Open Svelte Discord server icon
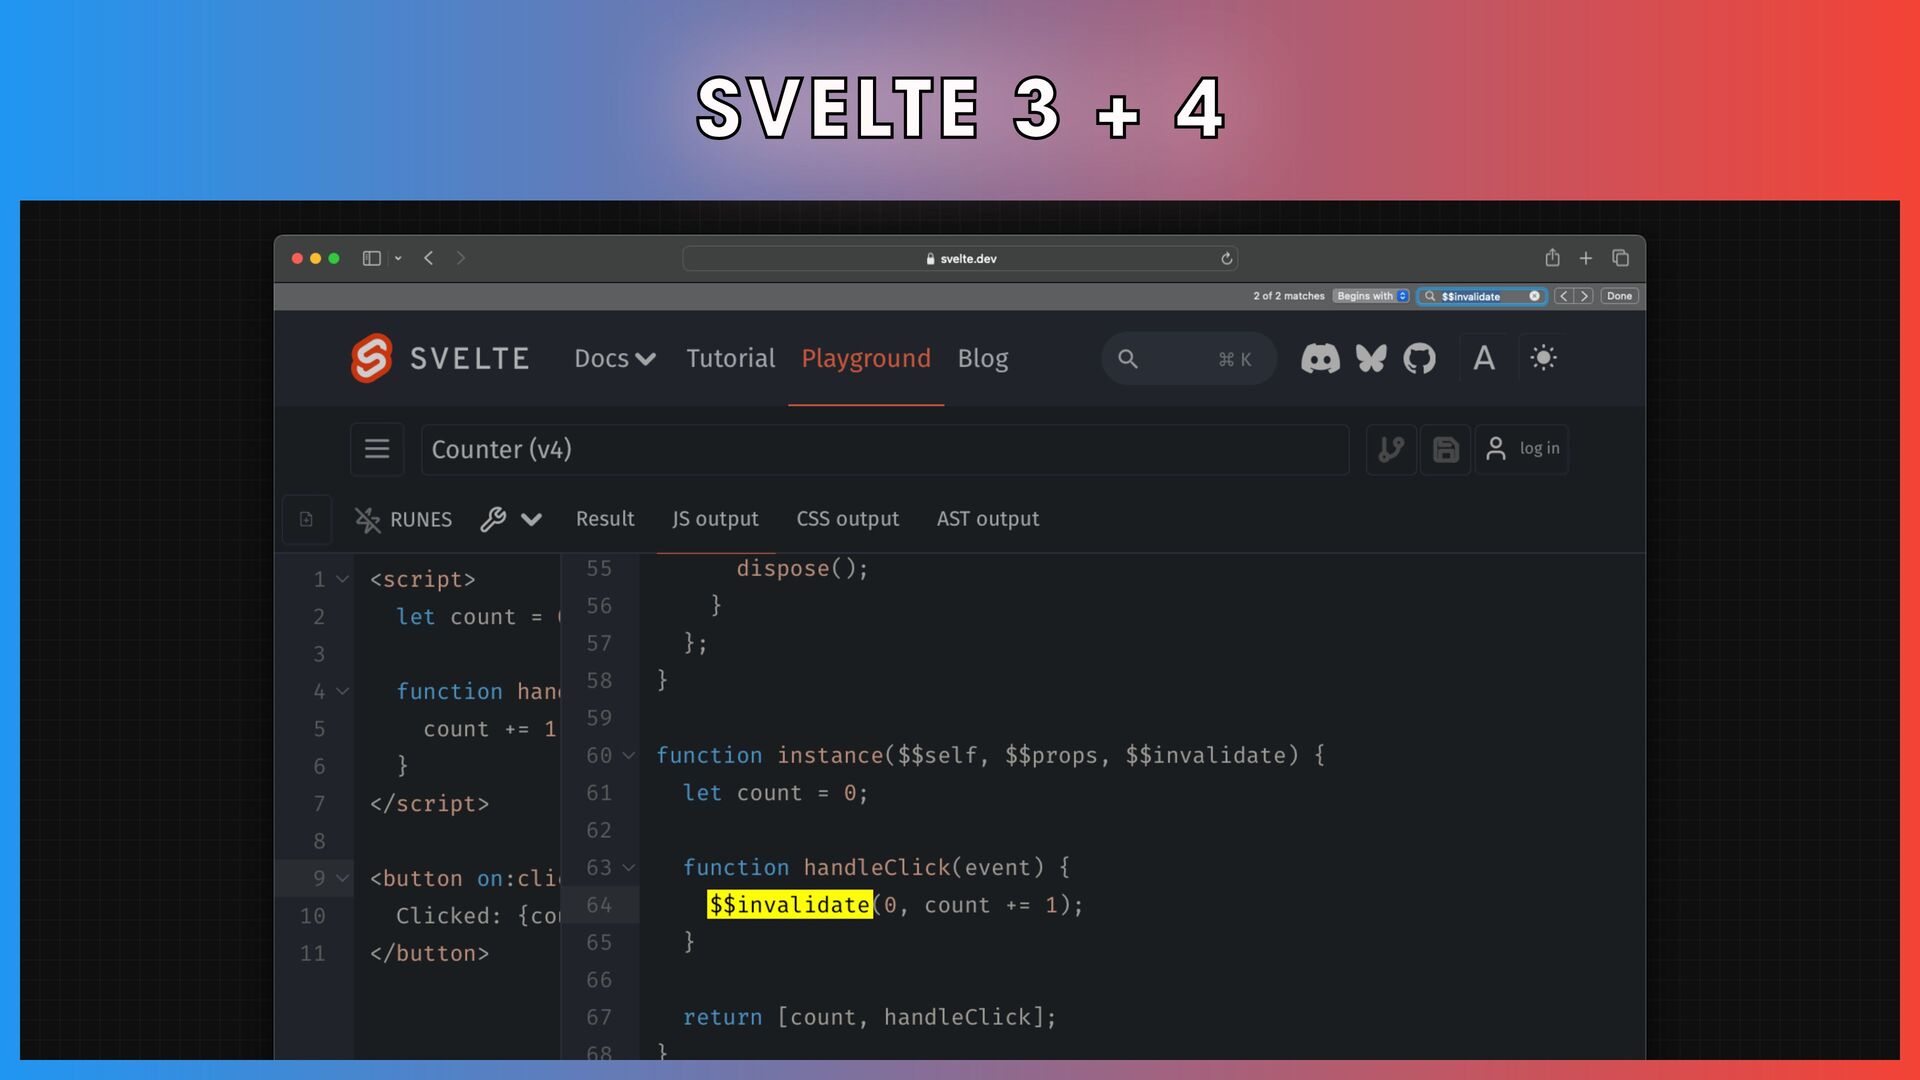The height and width of the screenshot is (1080, 1920). [x=1319, y=359]
